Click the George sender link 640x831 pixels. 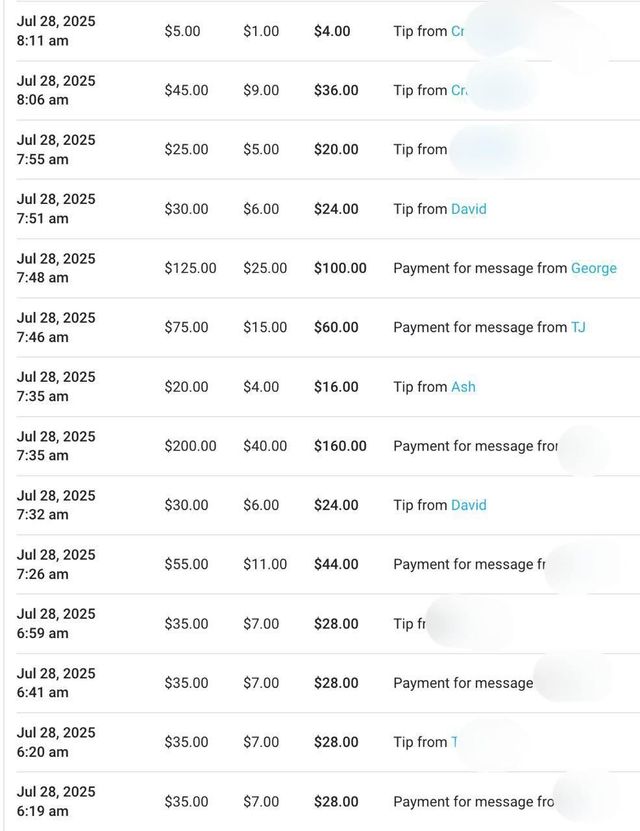tap(593, 268)
